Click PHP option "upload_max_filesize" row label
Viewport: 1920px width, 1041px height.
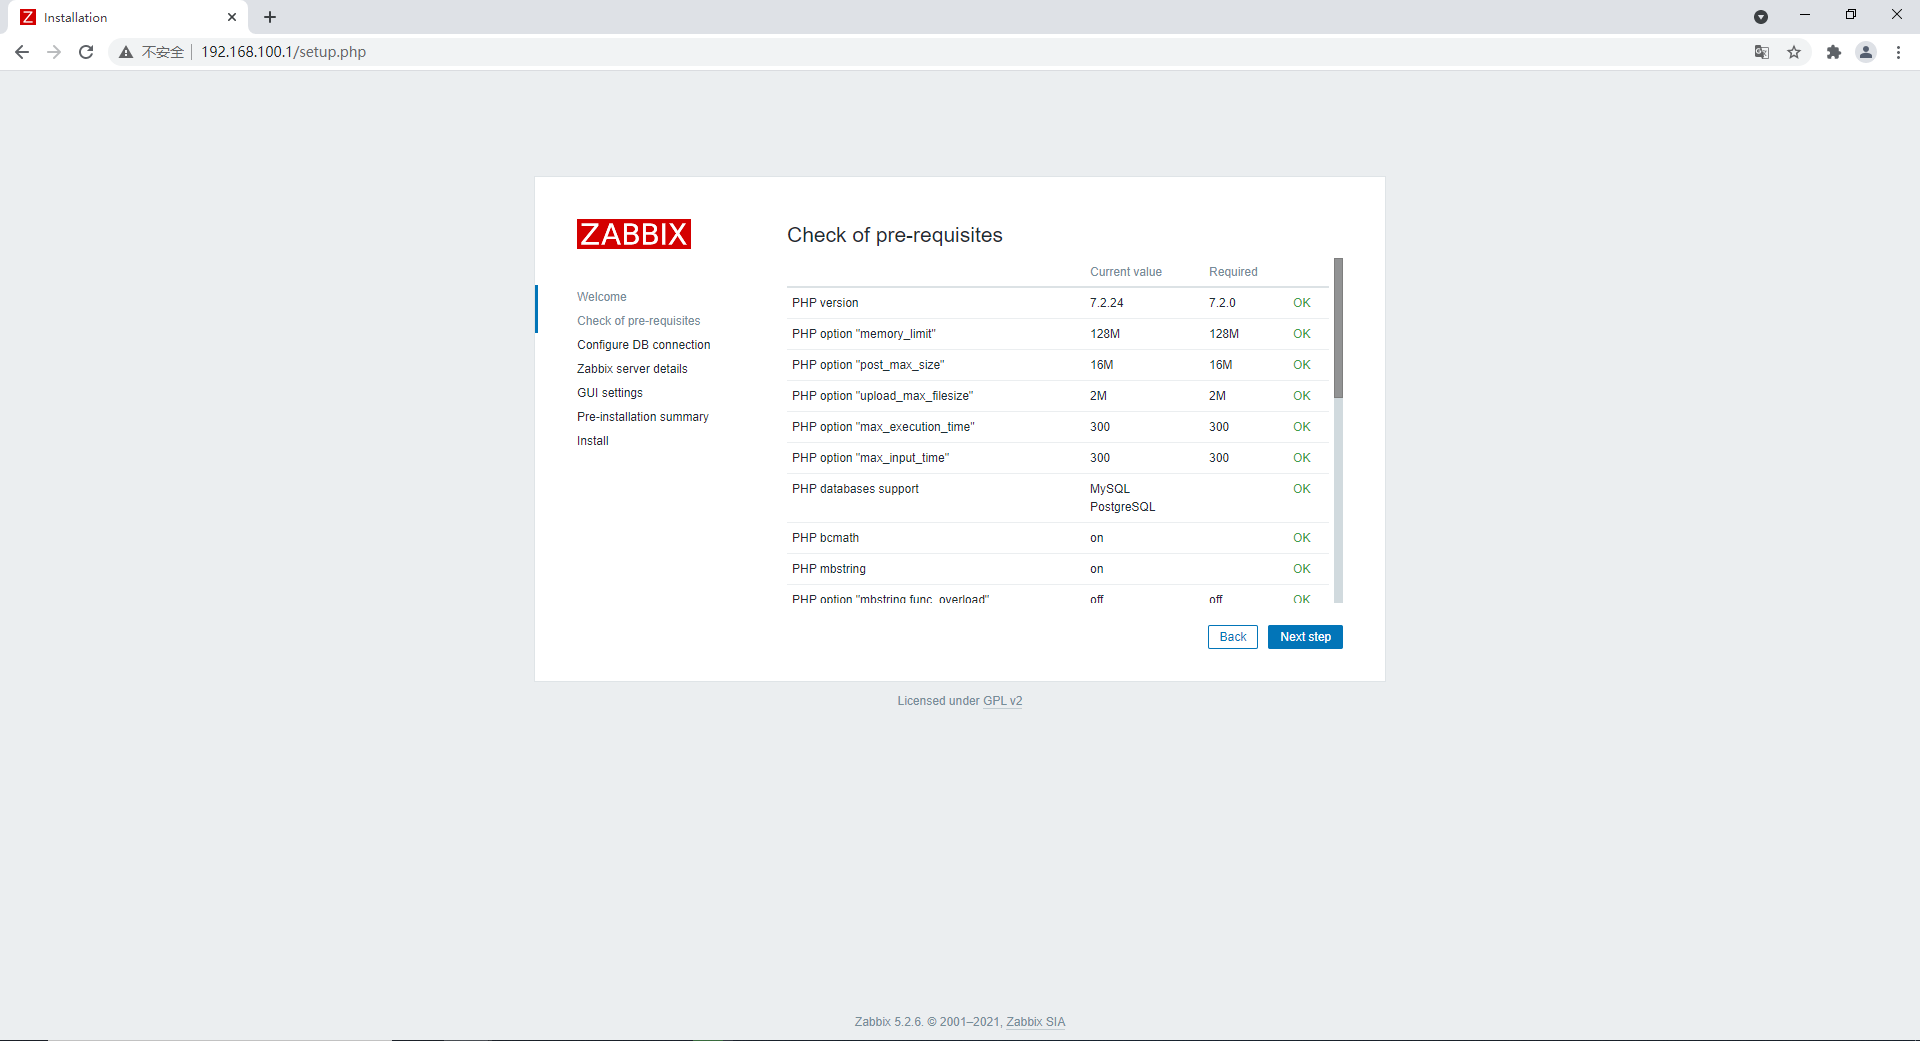pos(882,396)
